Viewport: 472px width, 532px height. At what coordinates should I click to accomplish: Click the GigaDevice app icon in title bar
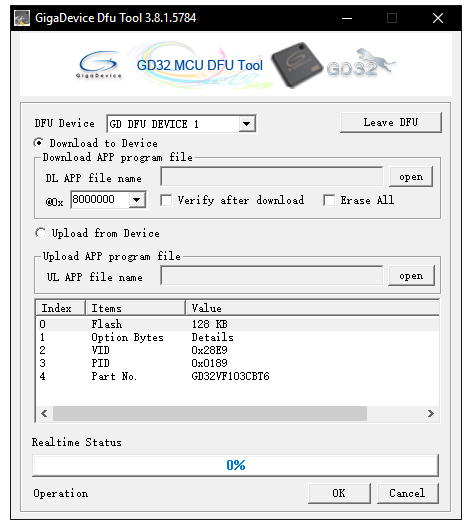(x=22, y=18)
